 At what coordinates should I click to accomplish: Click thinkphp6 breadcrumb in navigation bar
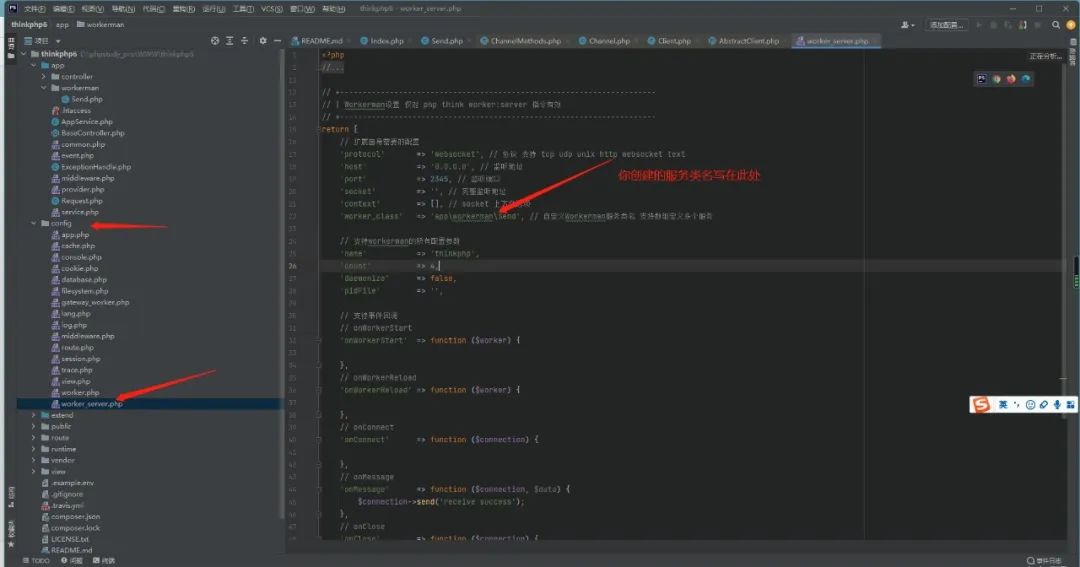[29, 25]
